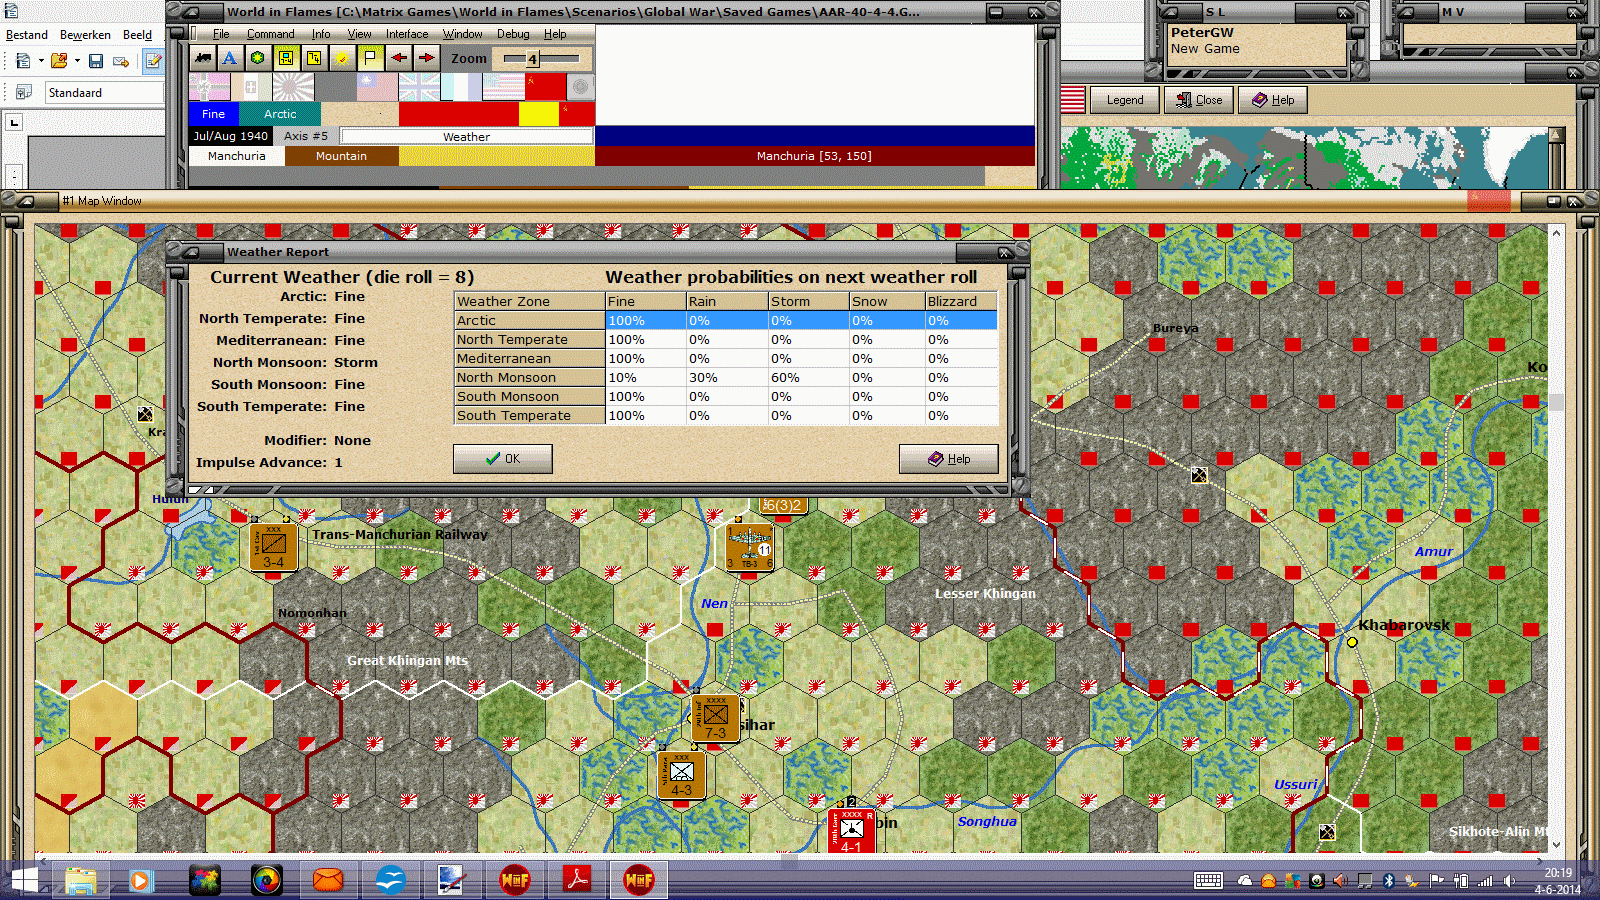The image size is (1600, 900).
Task: Select the North Monsoon row in weather table
Action: [726, 378]
